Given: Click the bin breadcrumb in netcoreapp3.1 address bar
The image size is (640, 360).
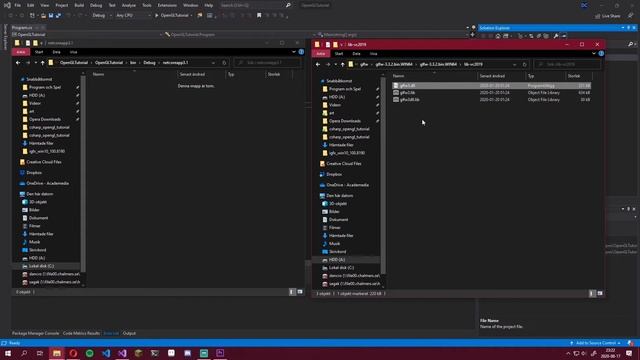Looking at the screenshot, I should coord(133,63).
